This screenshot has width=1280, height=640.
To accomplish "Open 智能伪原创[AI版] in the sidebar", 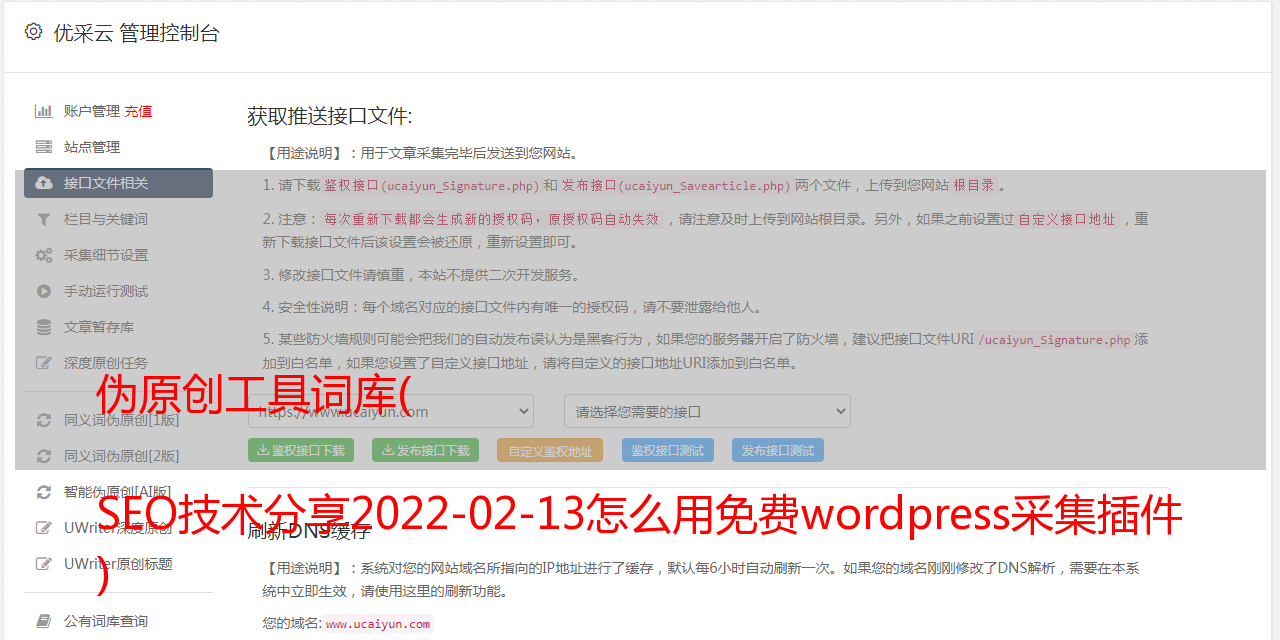I will pos(118,492).
